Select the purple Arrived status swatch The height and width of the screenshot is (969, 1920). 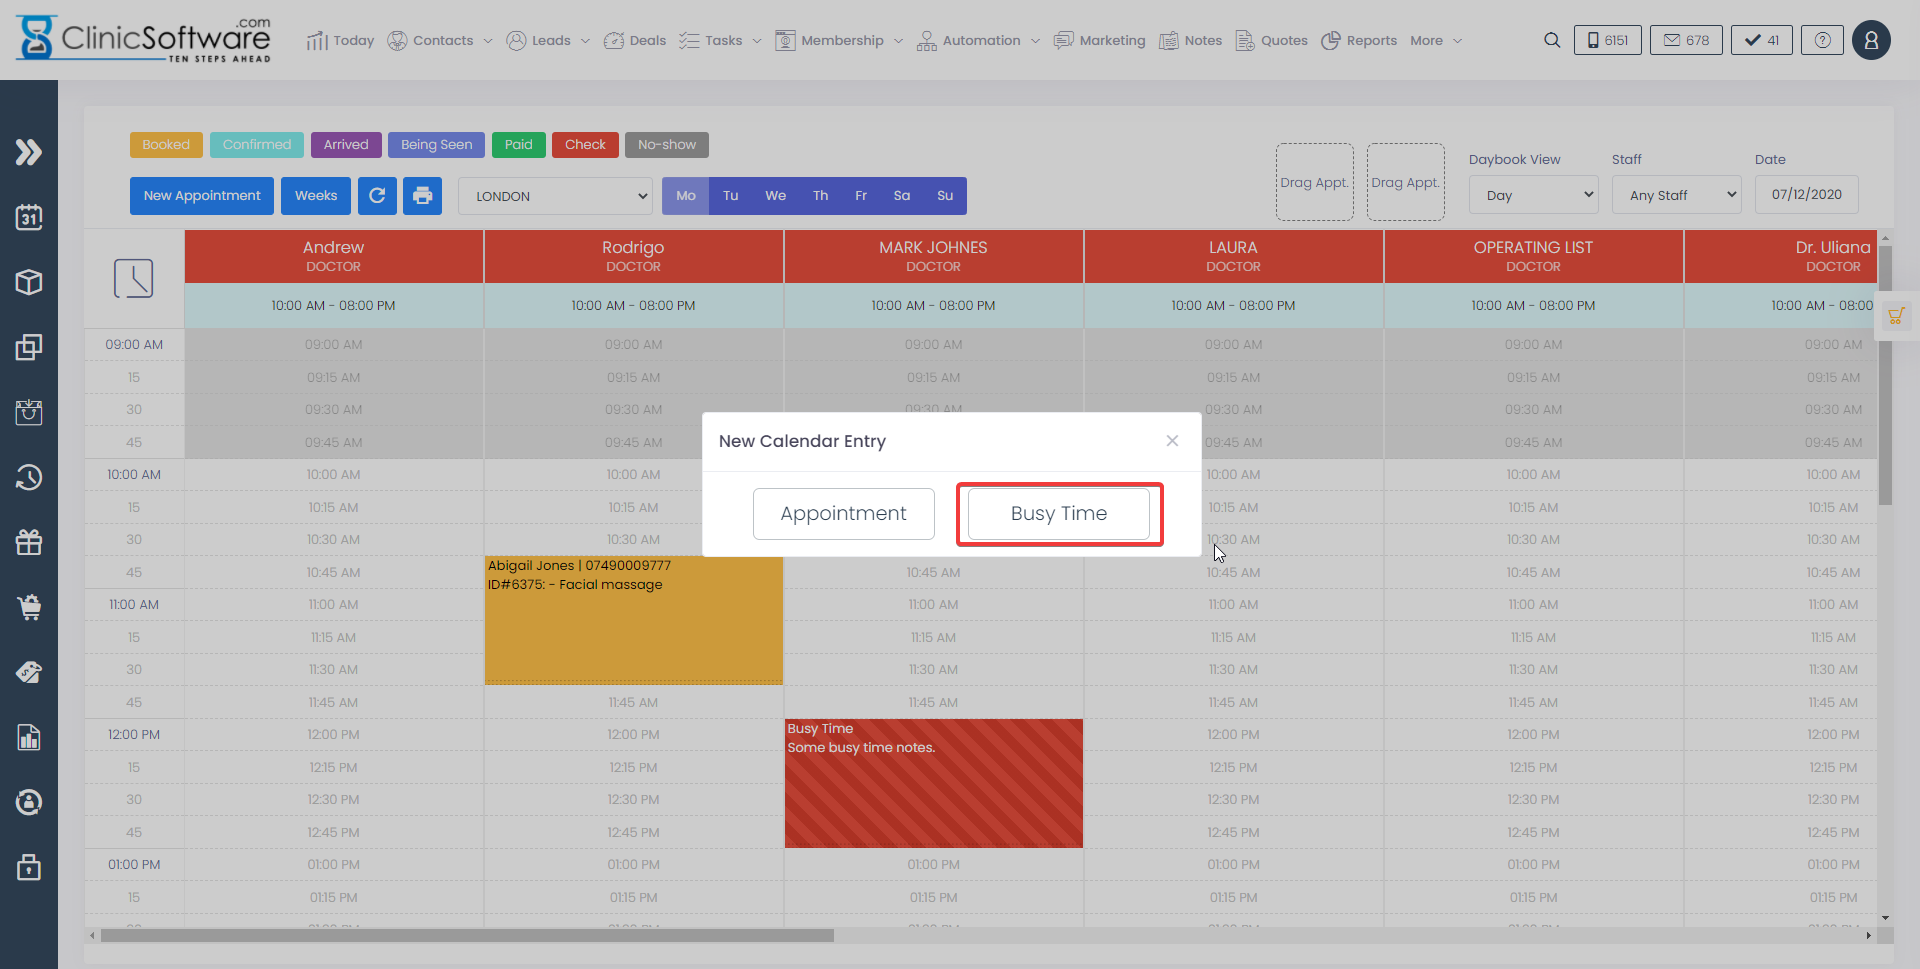point(346,145)
